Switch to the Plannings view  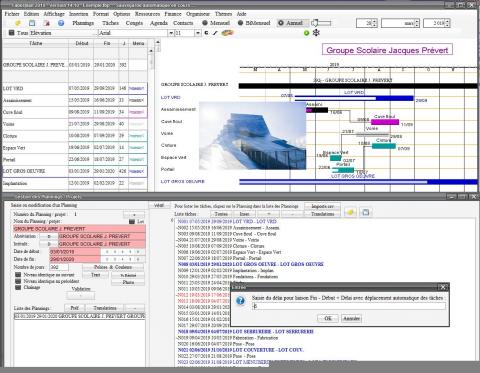[x=83, y=23]
